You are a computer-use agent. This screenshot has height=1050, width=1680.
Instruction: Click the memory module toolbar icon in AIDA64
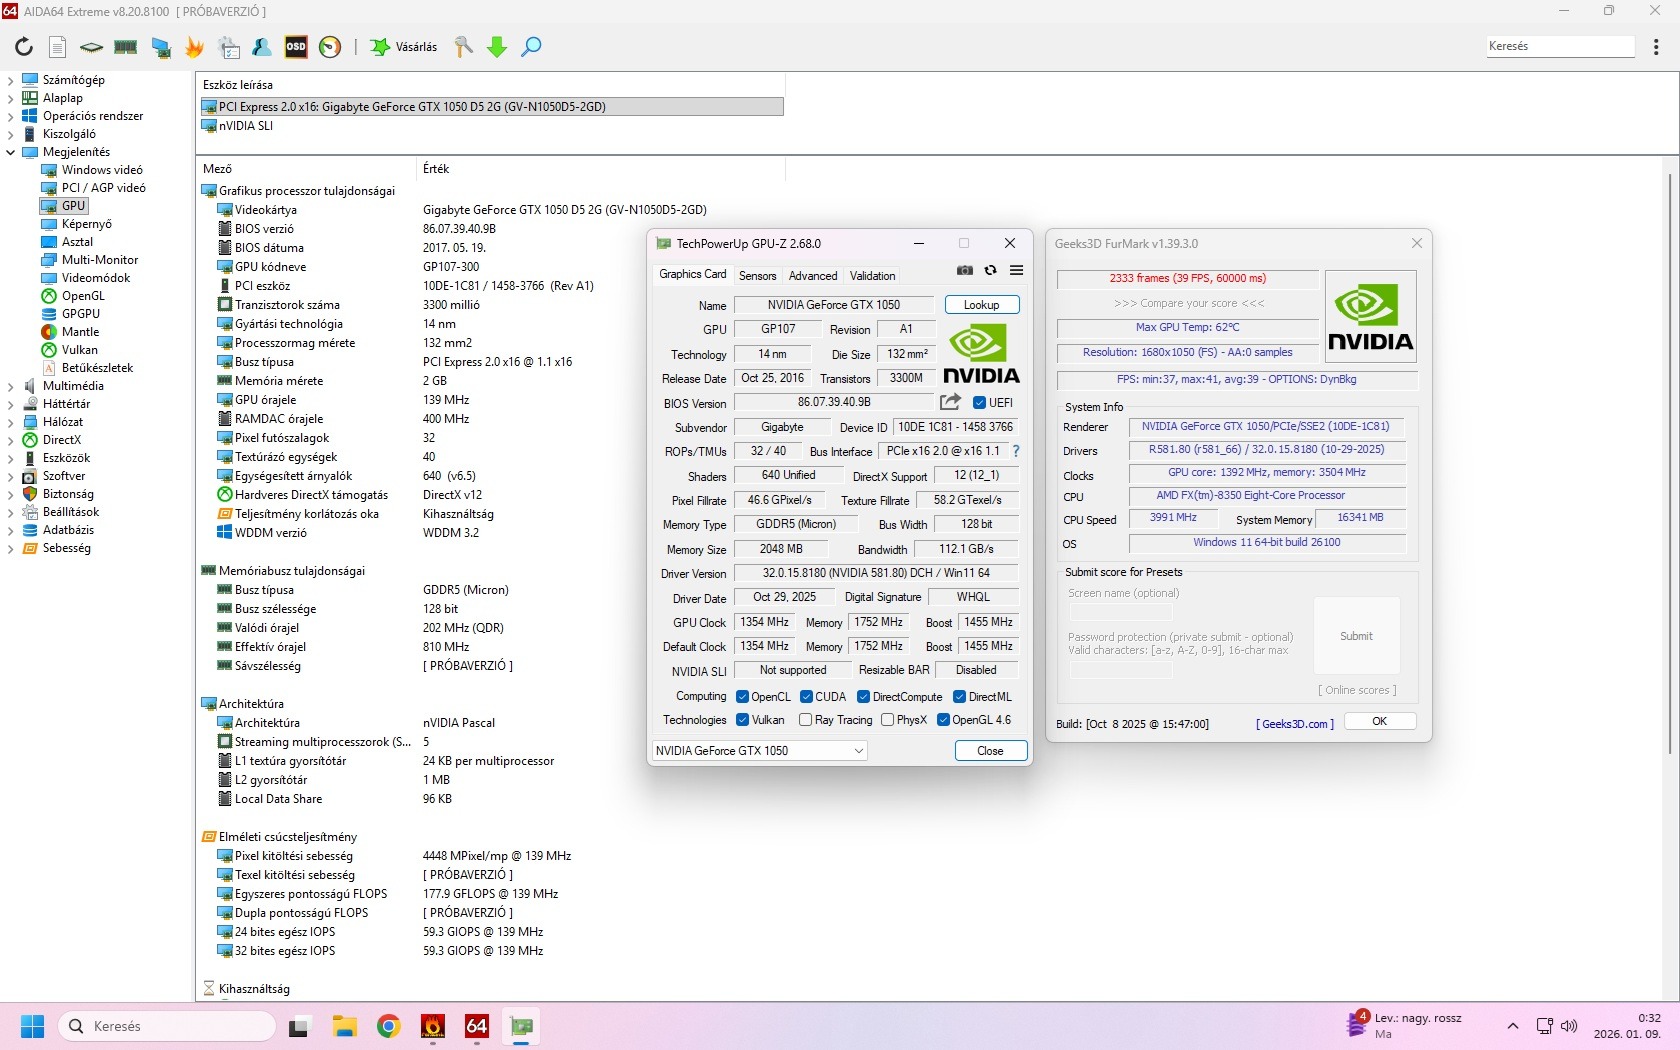tap(126, 47)
